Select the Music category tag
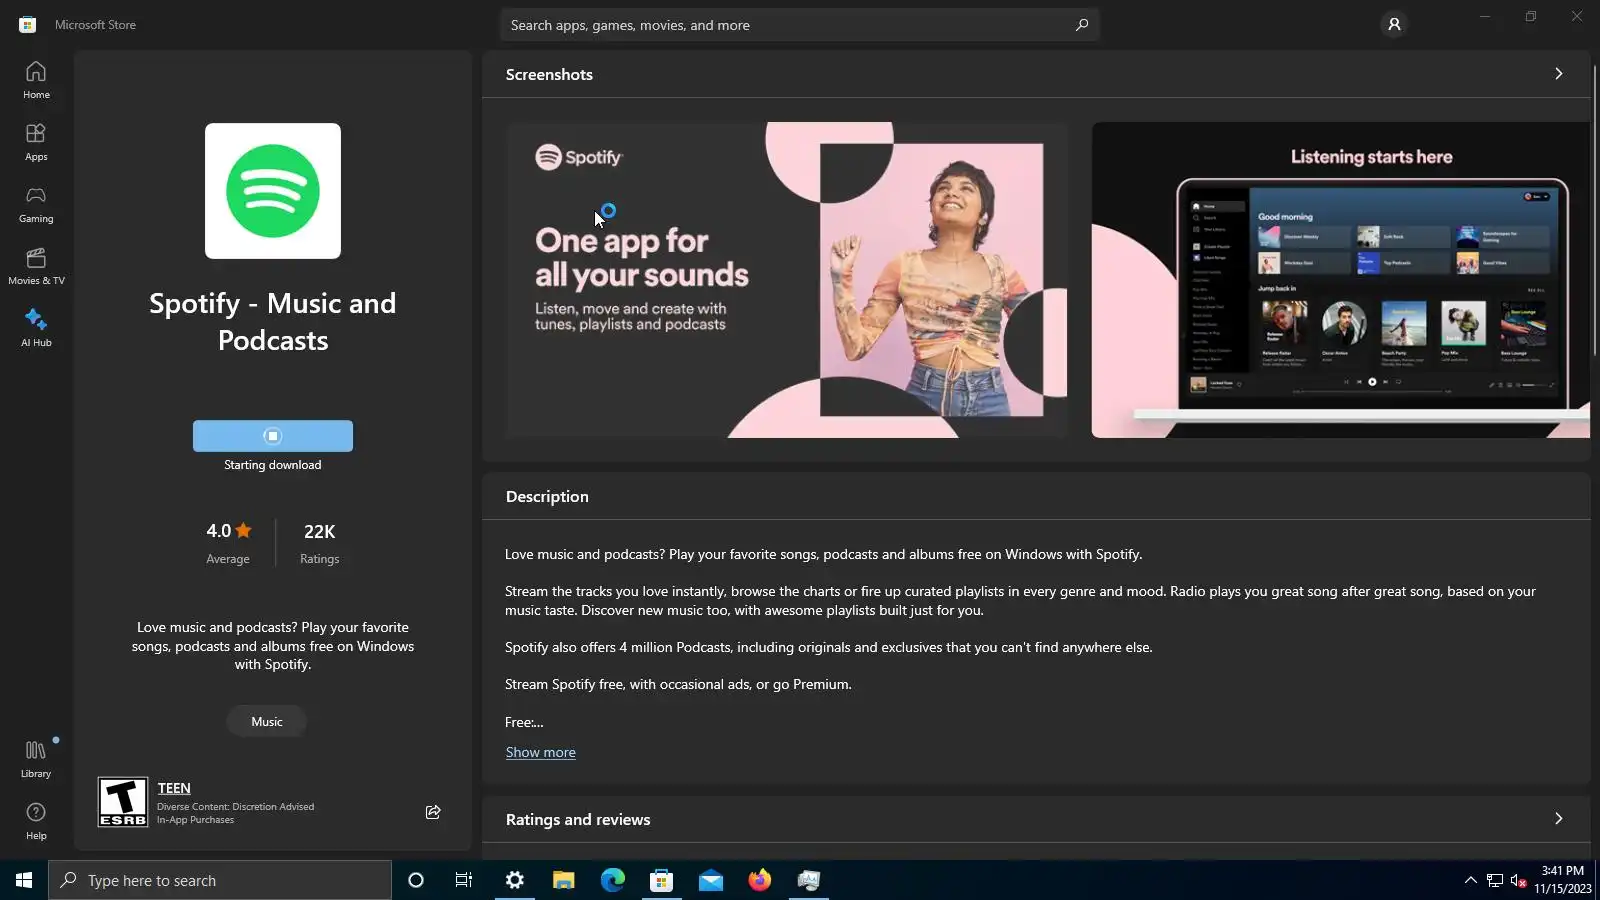The image size is (1600, 900). [267, 722]
